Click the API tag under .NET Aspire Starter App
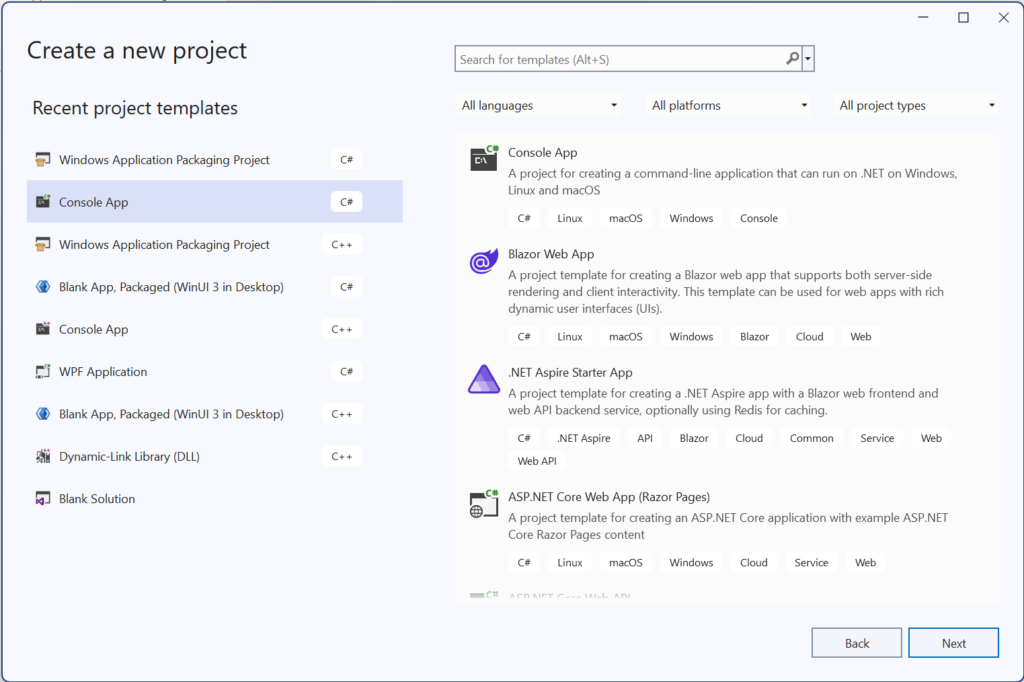 [645, 438]
